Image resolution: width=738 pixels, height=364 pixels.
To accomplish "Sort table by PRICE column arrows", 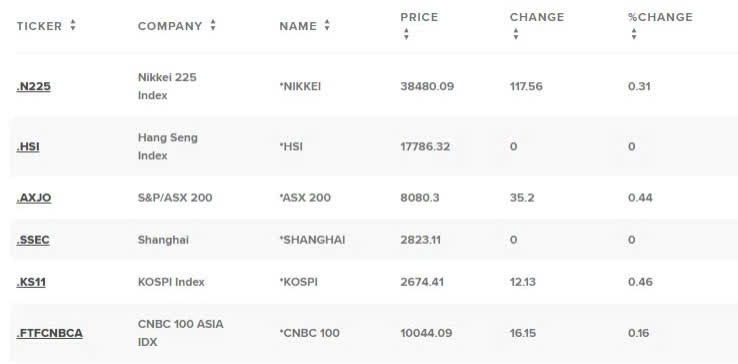I will coord(406,34).
